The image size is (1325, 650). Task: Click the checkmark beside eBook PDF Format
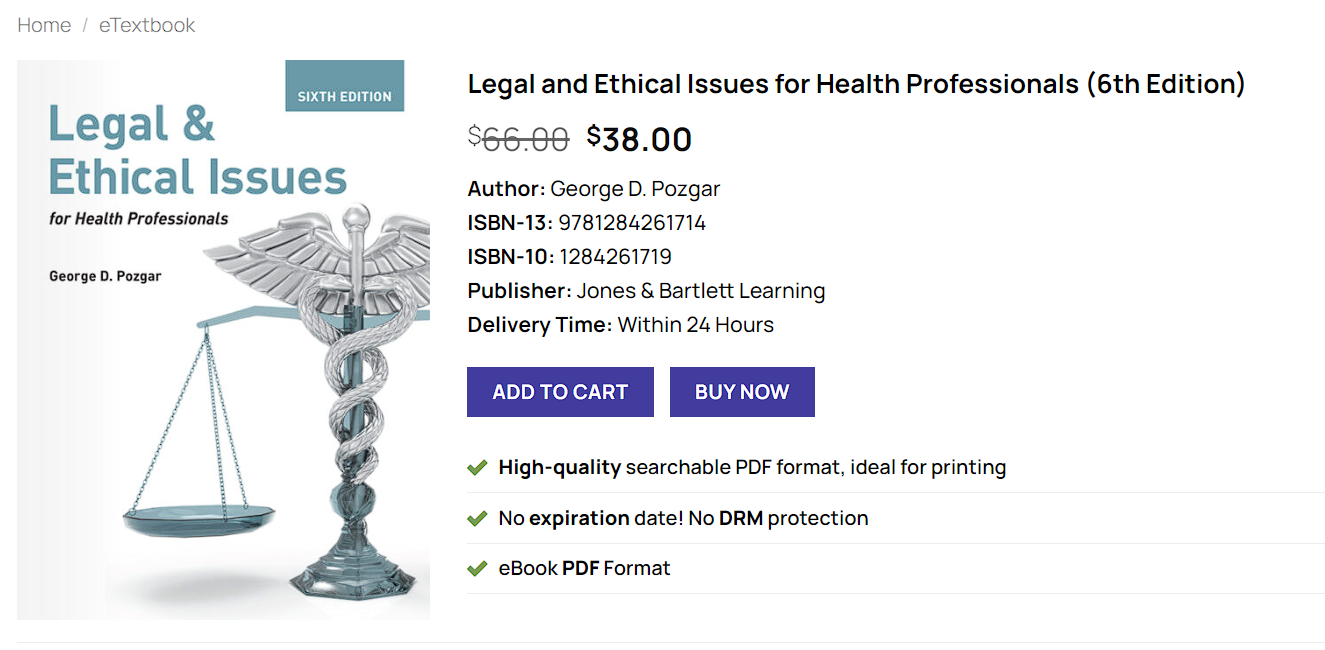[x=477, y=568]
